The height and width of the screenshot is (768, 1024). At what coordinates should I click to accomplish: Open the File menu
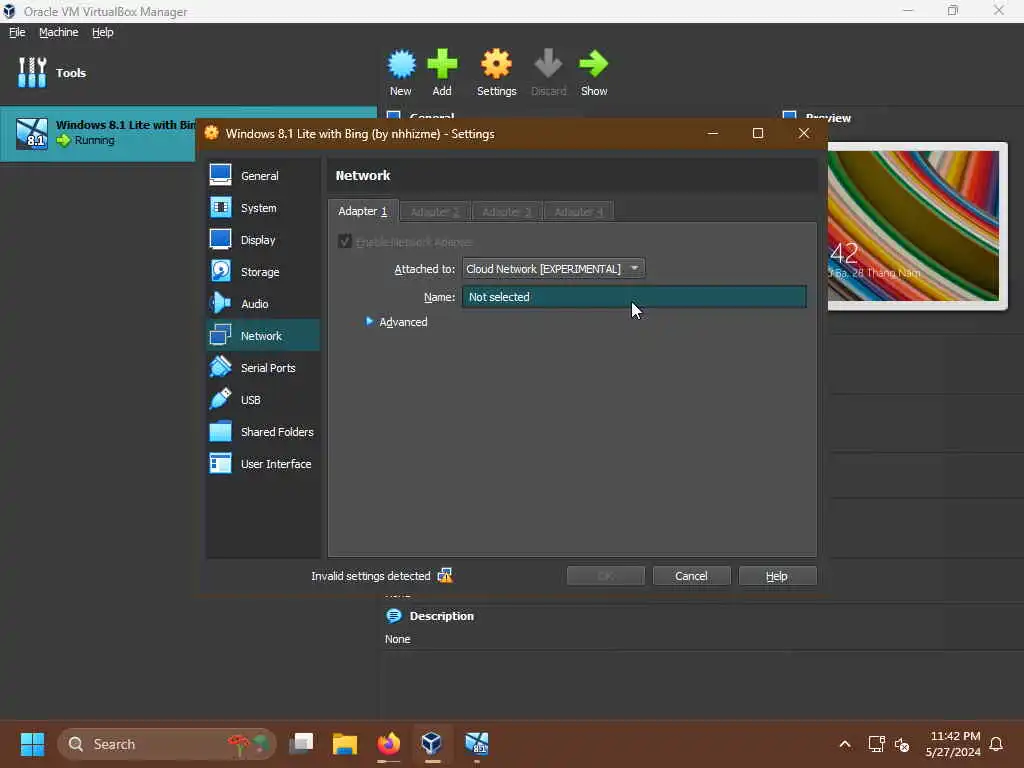17,32
